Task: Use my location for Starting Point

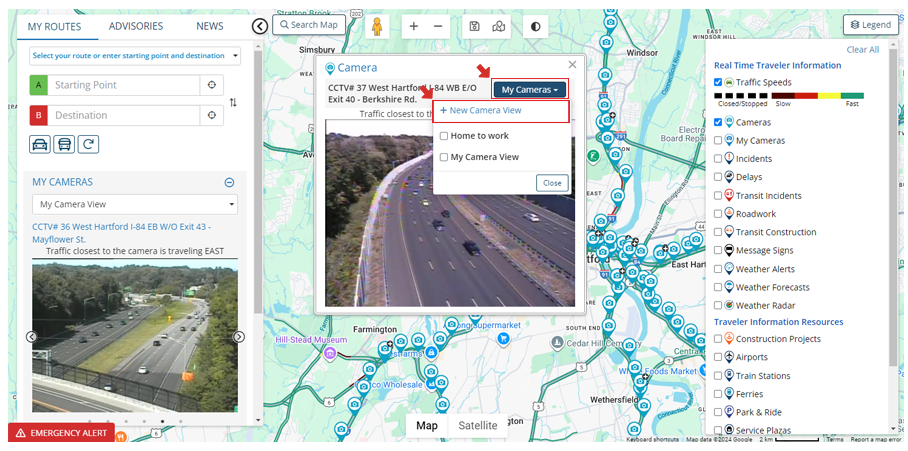Action: click(211, 85)
